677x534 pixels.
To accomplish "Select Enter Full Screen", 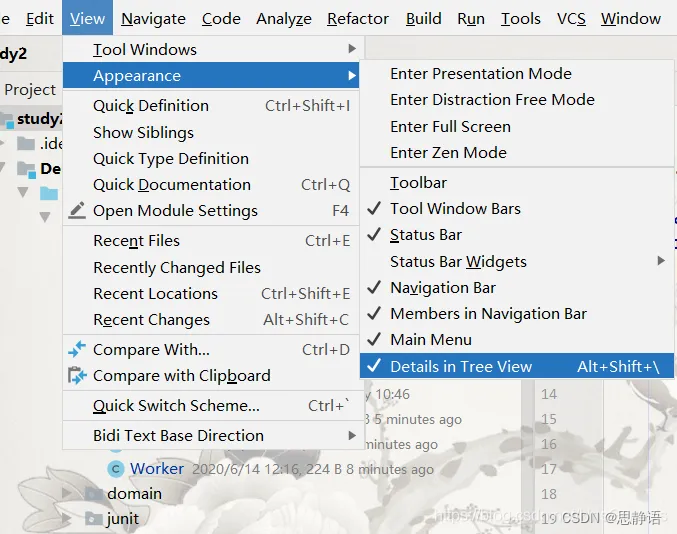I will [517, 126].
